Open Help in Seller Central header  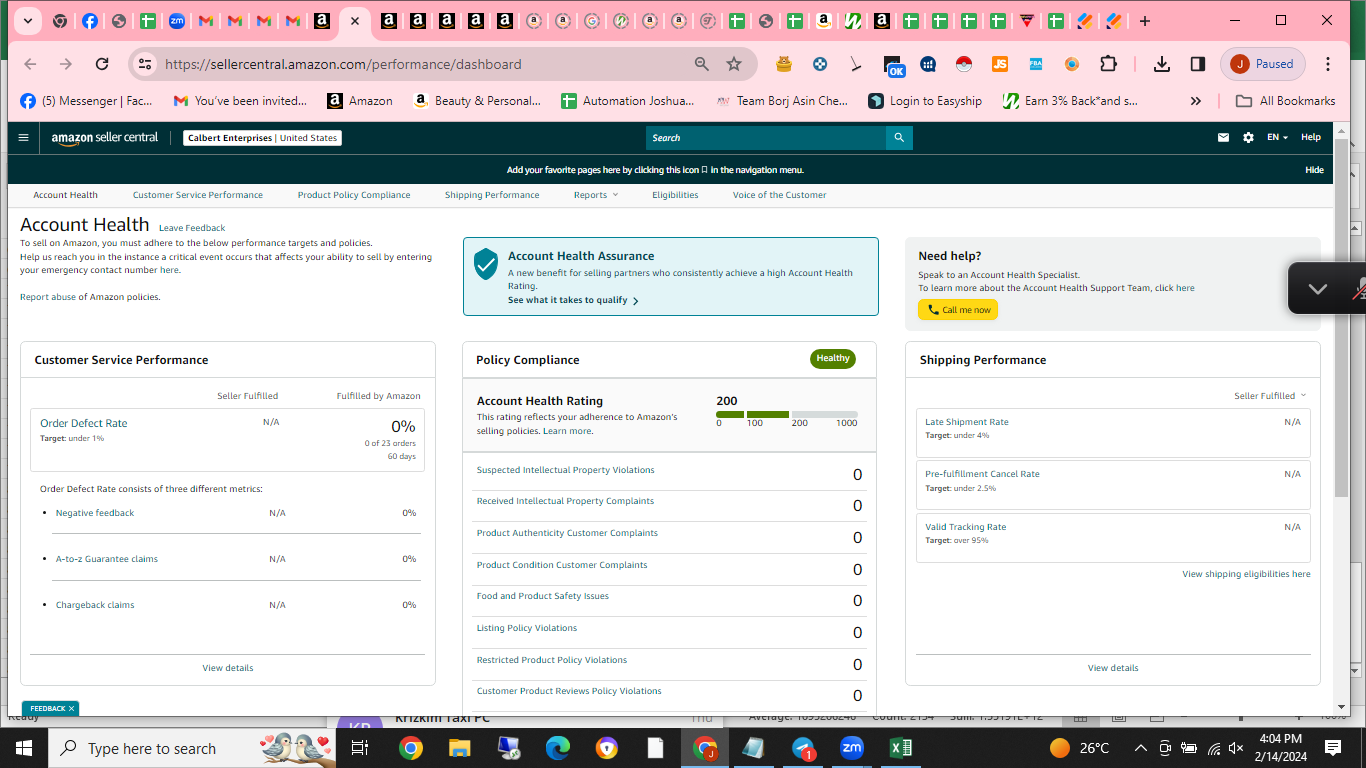click(1311, 138)
